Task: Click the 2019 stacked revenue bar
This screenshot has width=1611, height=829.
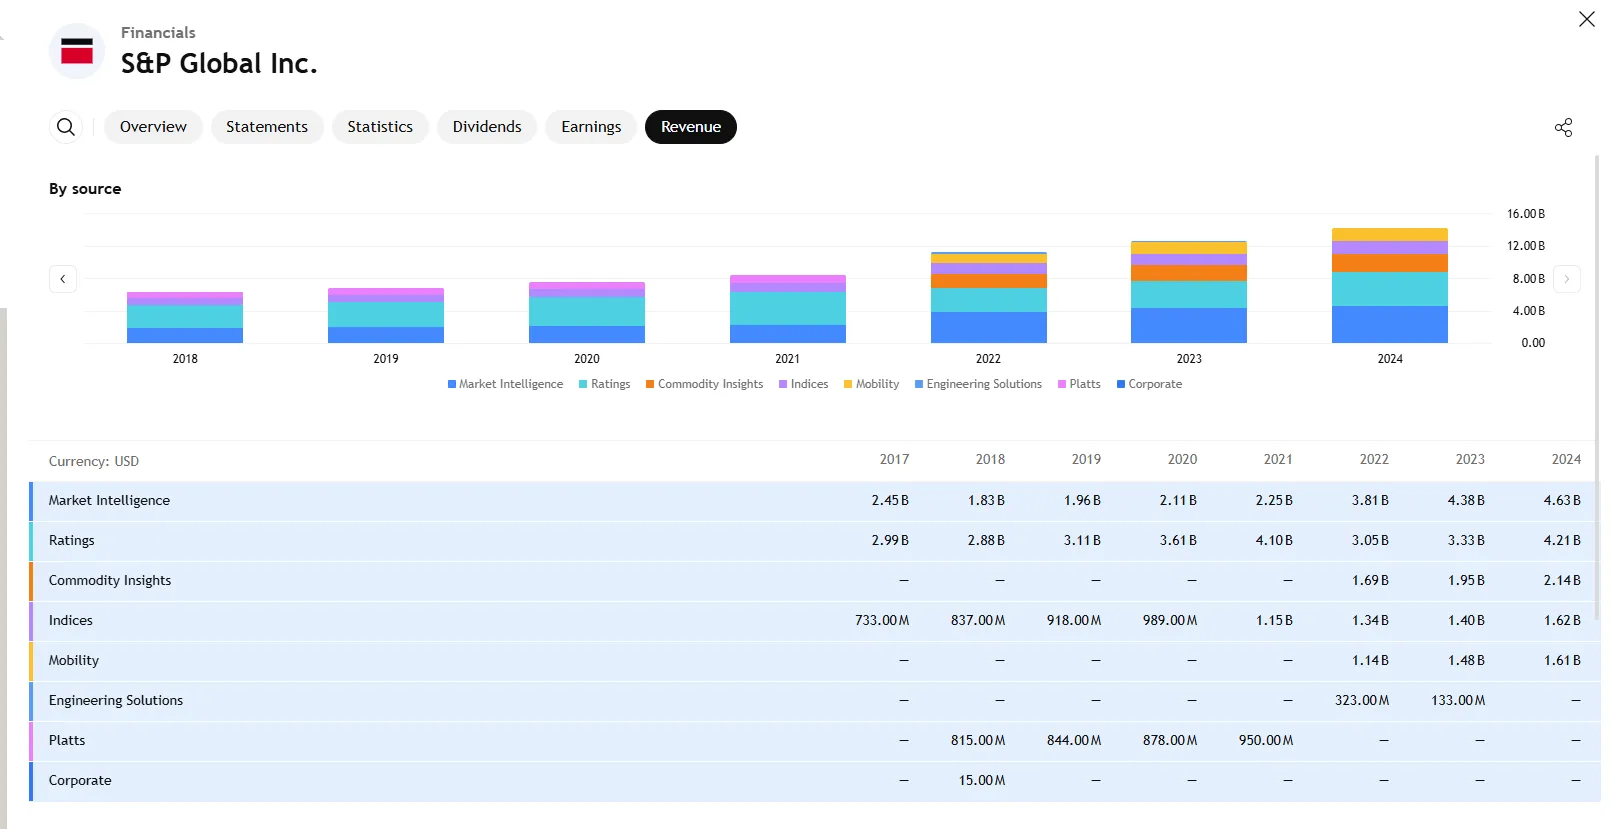Action: 386,316
